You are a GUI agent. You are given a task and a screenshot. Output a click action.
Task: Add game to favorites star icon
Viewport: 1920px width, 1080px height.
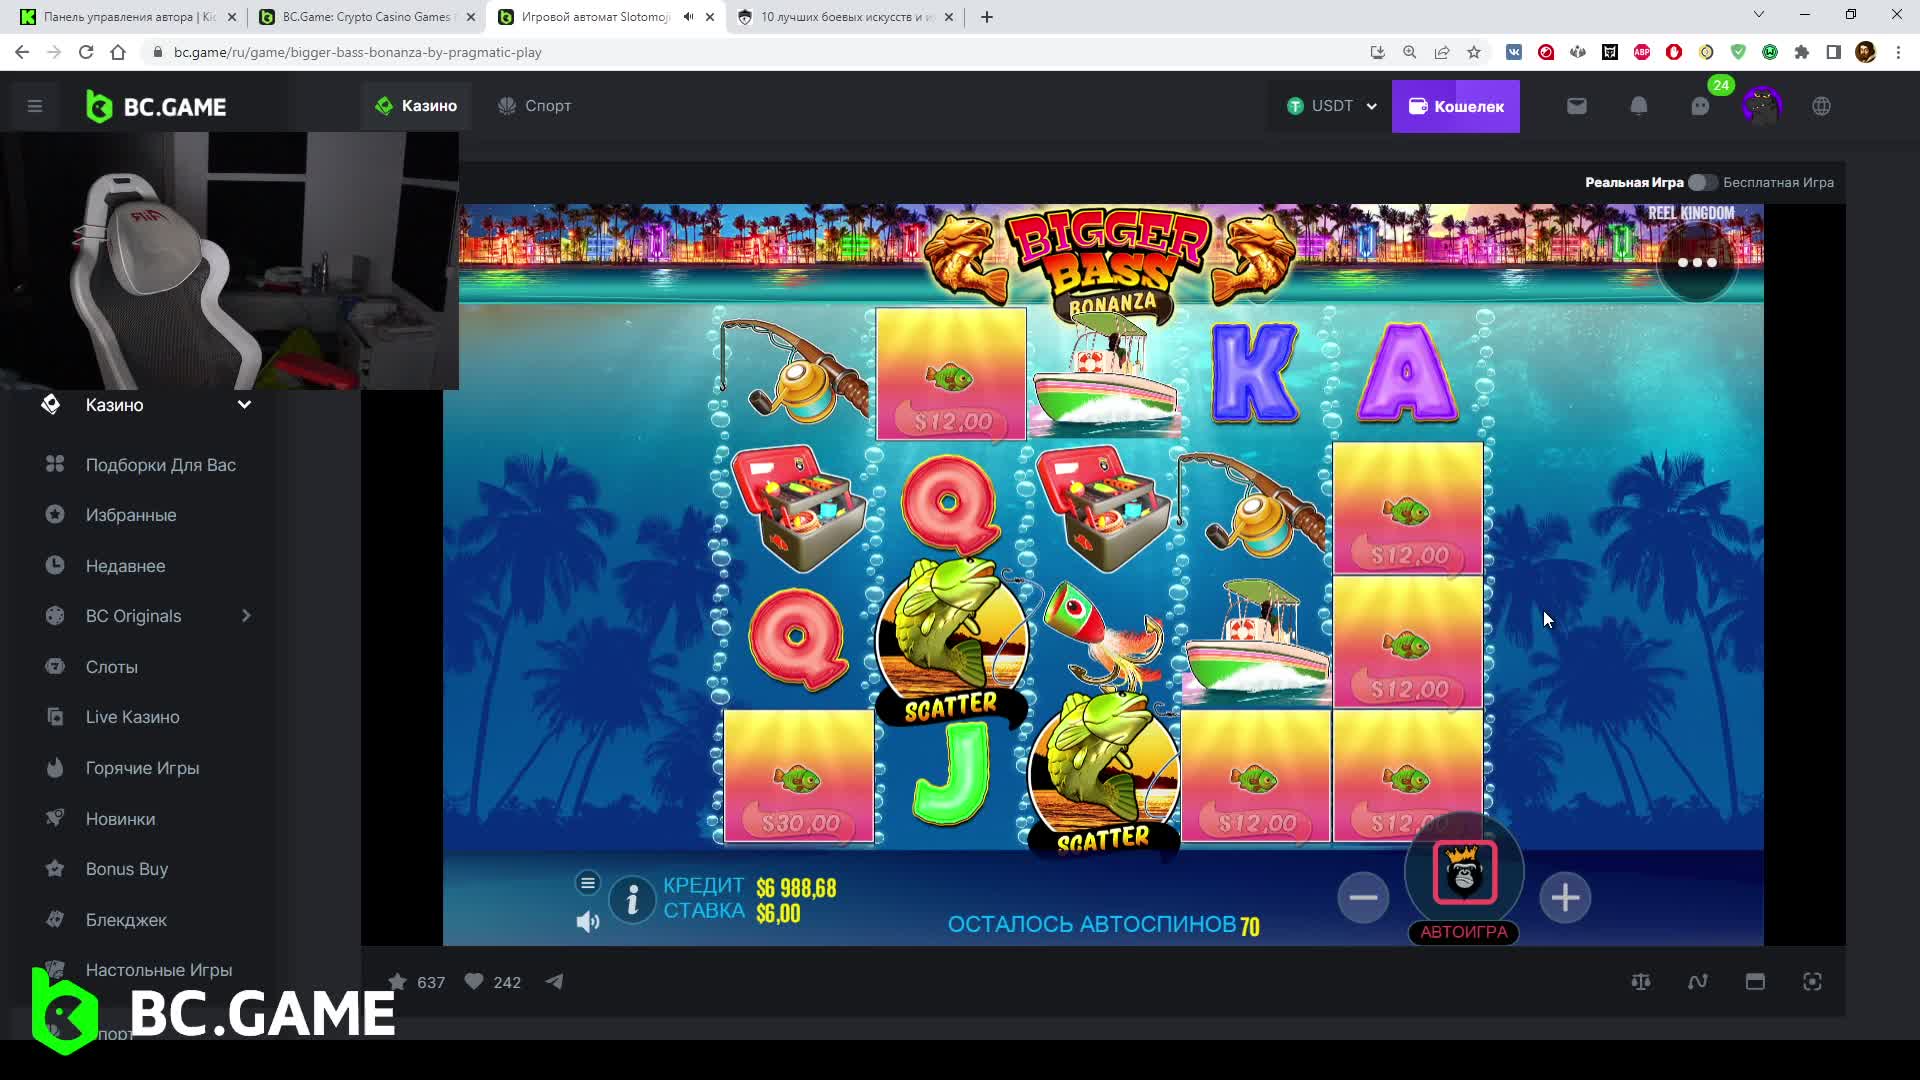(398, 982)
